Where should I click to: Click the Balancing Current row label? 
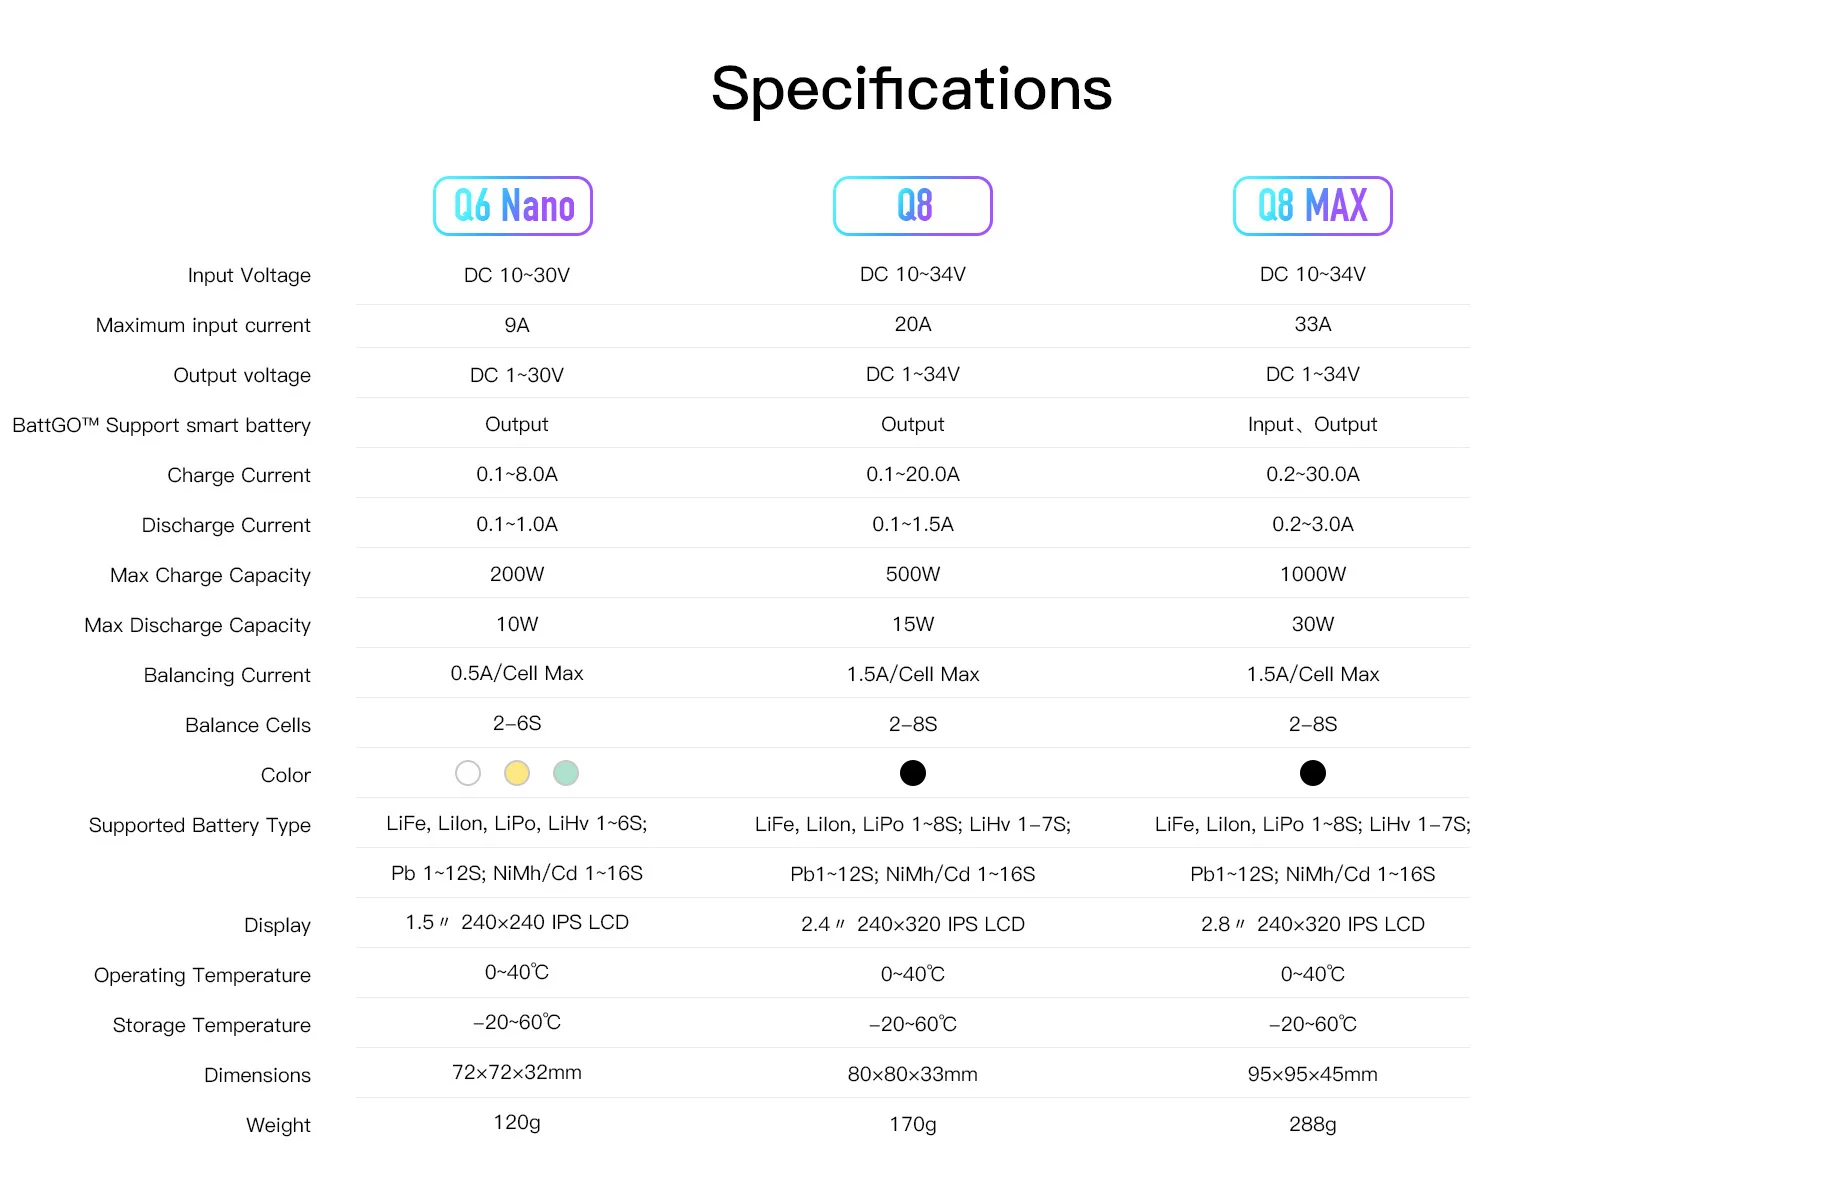coord(227,675)
